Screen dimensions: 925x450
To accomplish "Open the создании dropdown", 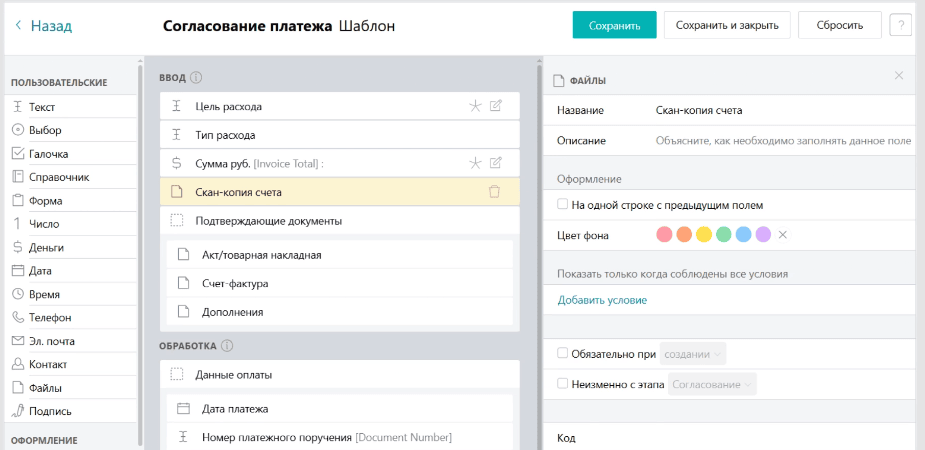I will [693, 354].
